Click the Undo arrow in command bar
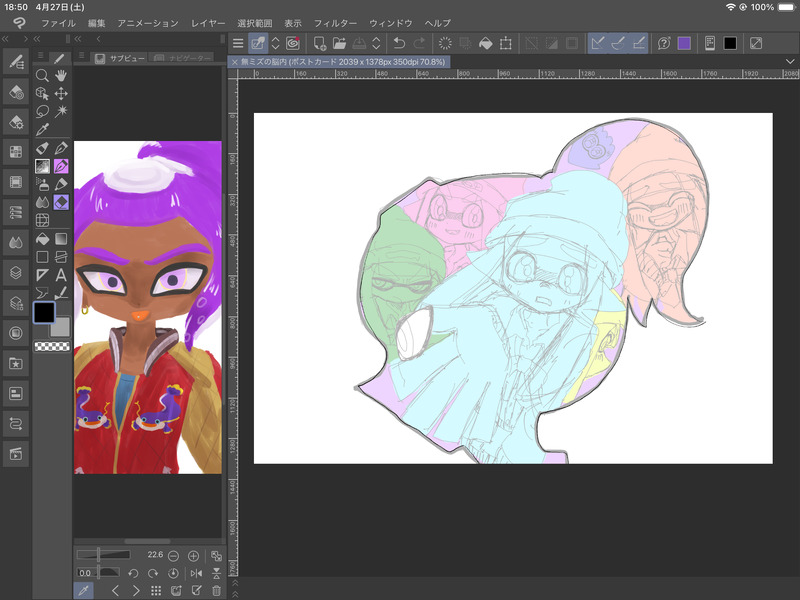Viewport: 800px width, 600px height. click(x=399, y=43)
